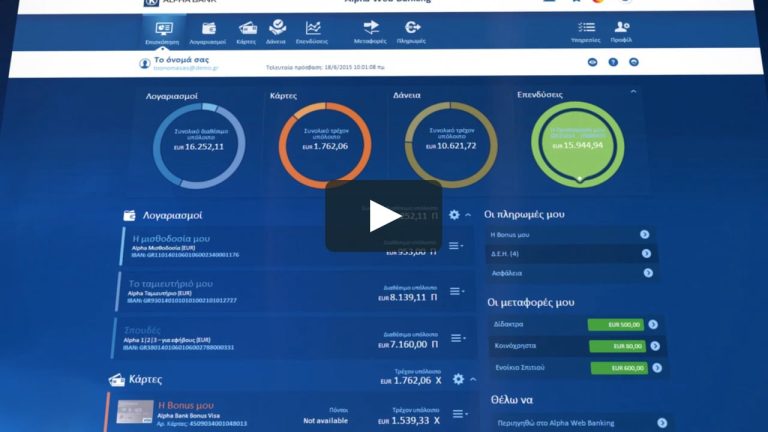Select the Το ταμιευτήριό μου account

pyautogui.click(x=171, y=284)
